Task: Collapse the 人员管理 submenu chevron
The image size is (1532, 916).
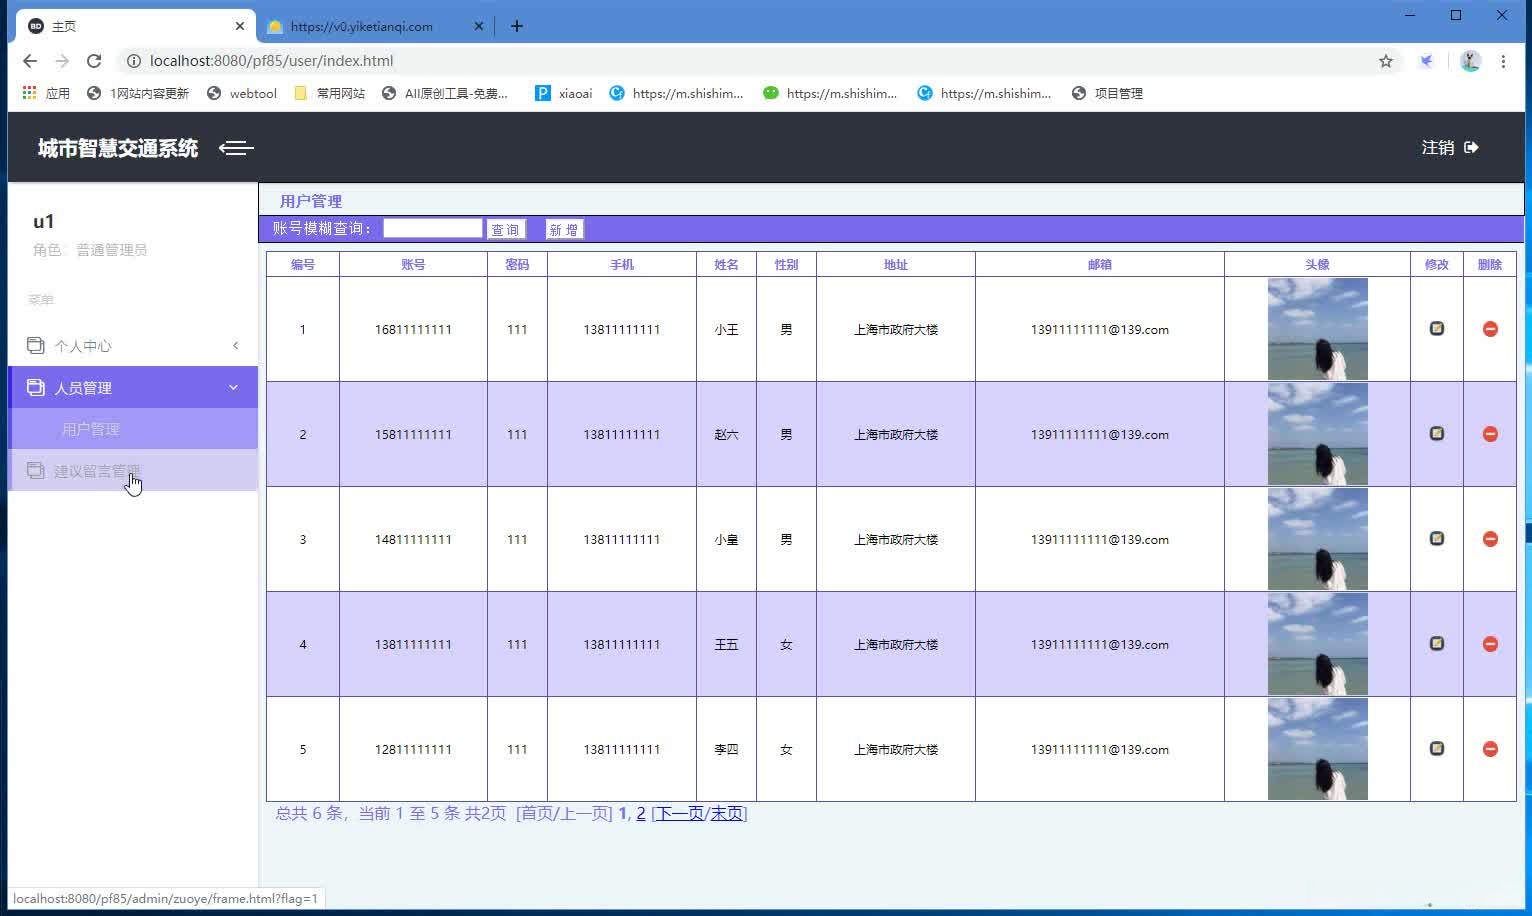Action: click(233, 387)
